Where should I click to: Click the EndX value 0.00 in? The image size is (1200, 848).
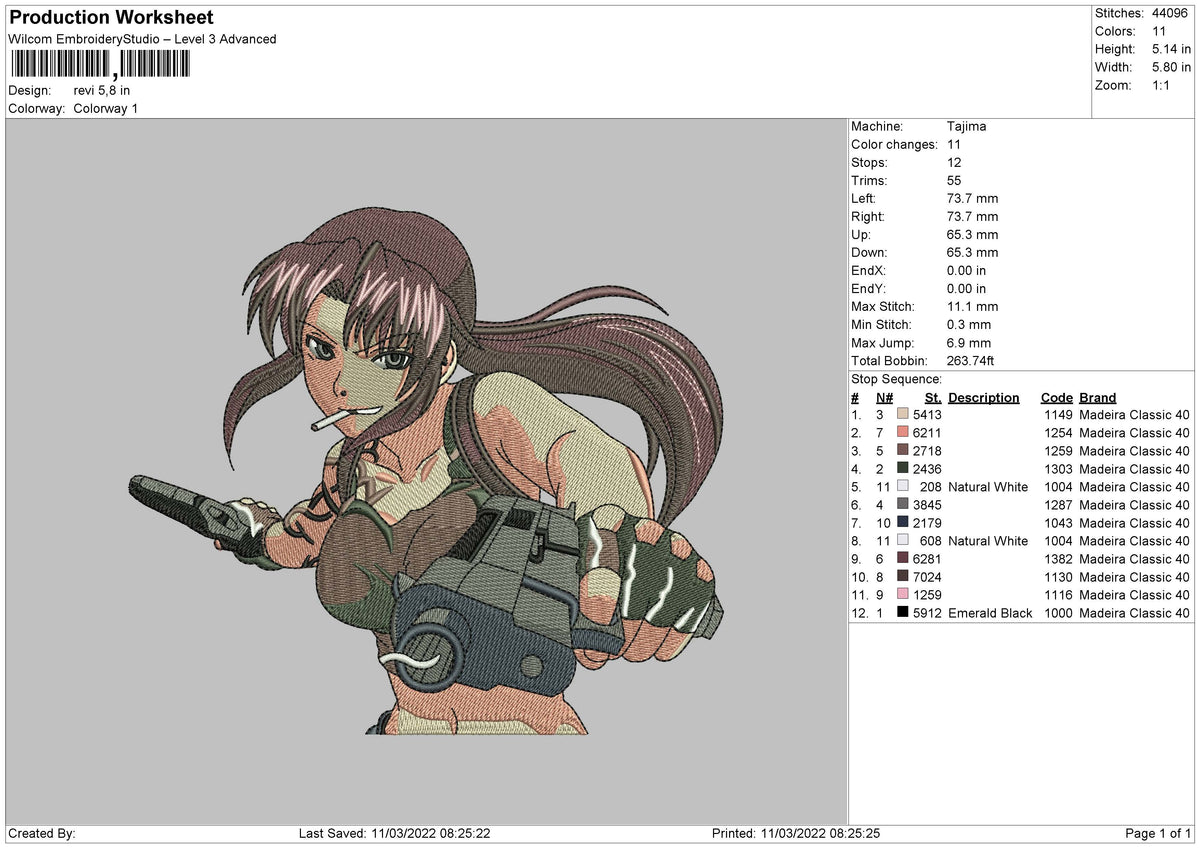(x=966, y=271)
